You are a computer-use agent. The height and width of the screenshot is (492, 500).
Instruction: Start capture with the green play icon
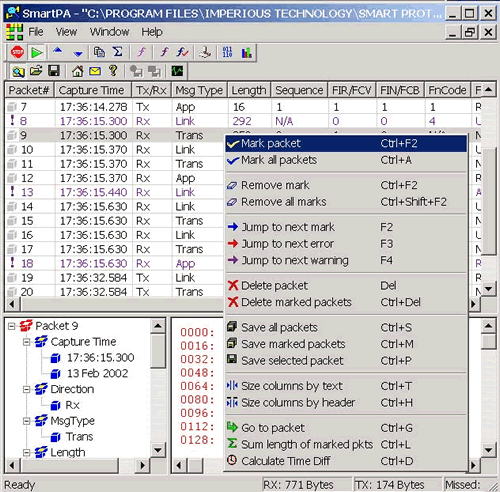(x=36, y=52)
